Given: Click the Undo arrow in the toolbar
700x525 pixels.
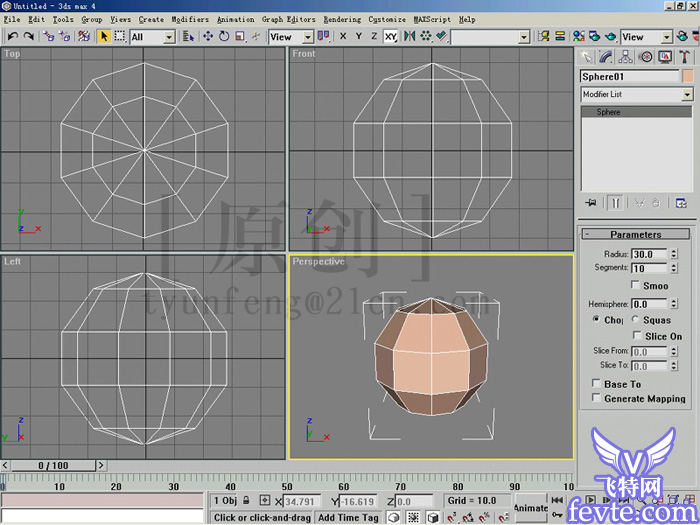Looking at the screenshot, I should click(13, 36).
